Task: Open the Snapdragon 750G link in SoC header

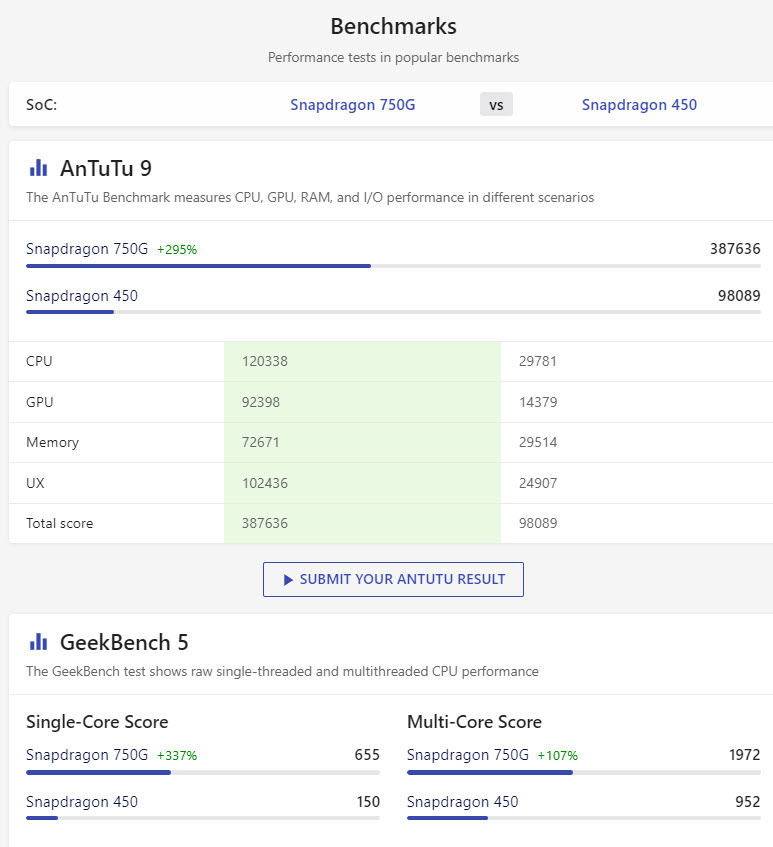Action: tap(353, 105)
